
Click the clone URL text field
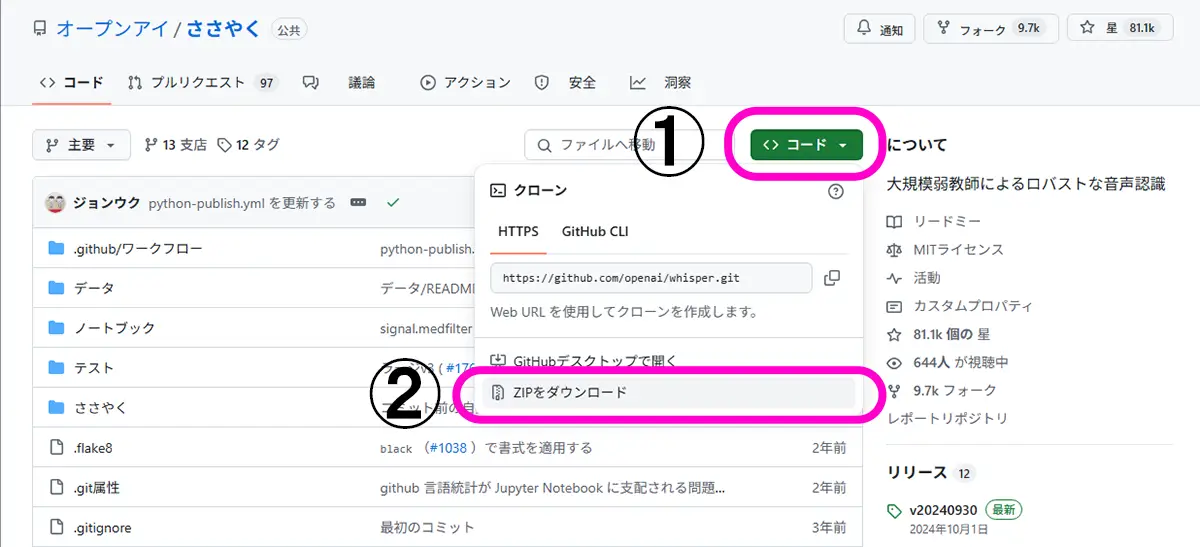[x=651, y=277]
